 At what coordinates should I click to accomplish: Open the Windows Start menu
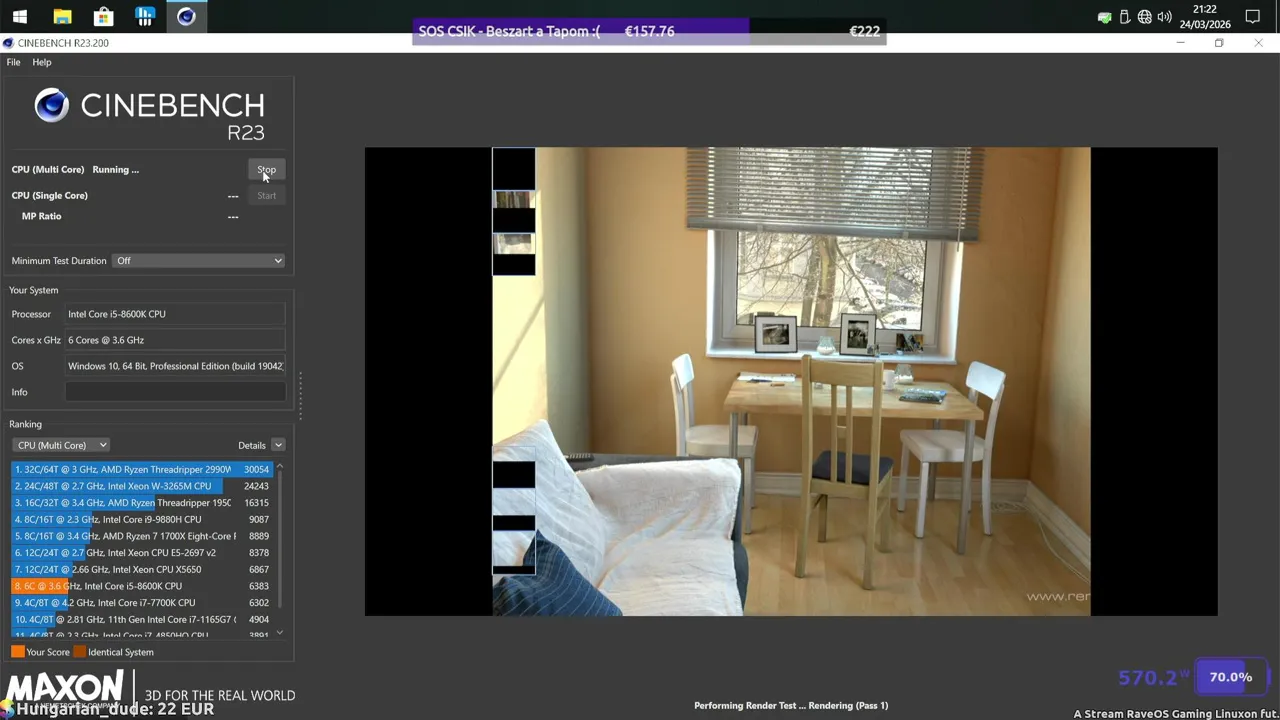(19, 16)
